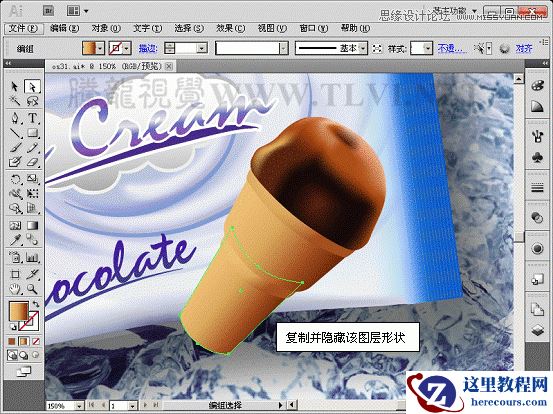This screenshot has height=414, width=553.
Task: Click the 描边 stroke link
Action: (x=148, y=49)
